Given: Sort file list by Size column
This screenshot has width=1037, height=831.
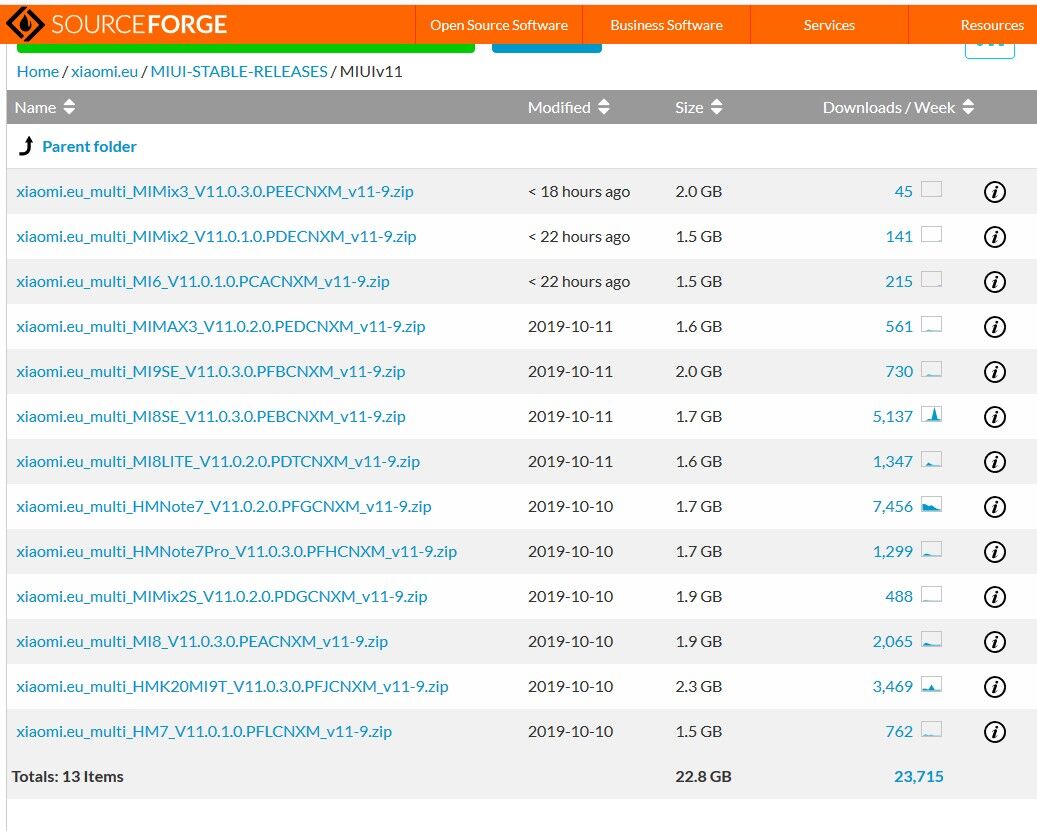Looking at the screenshot, I should tap(698, 107).
